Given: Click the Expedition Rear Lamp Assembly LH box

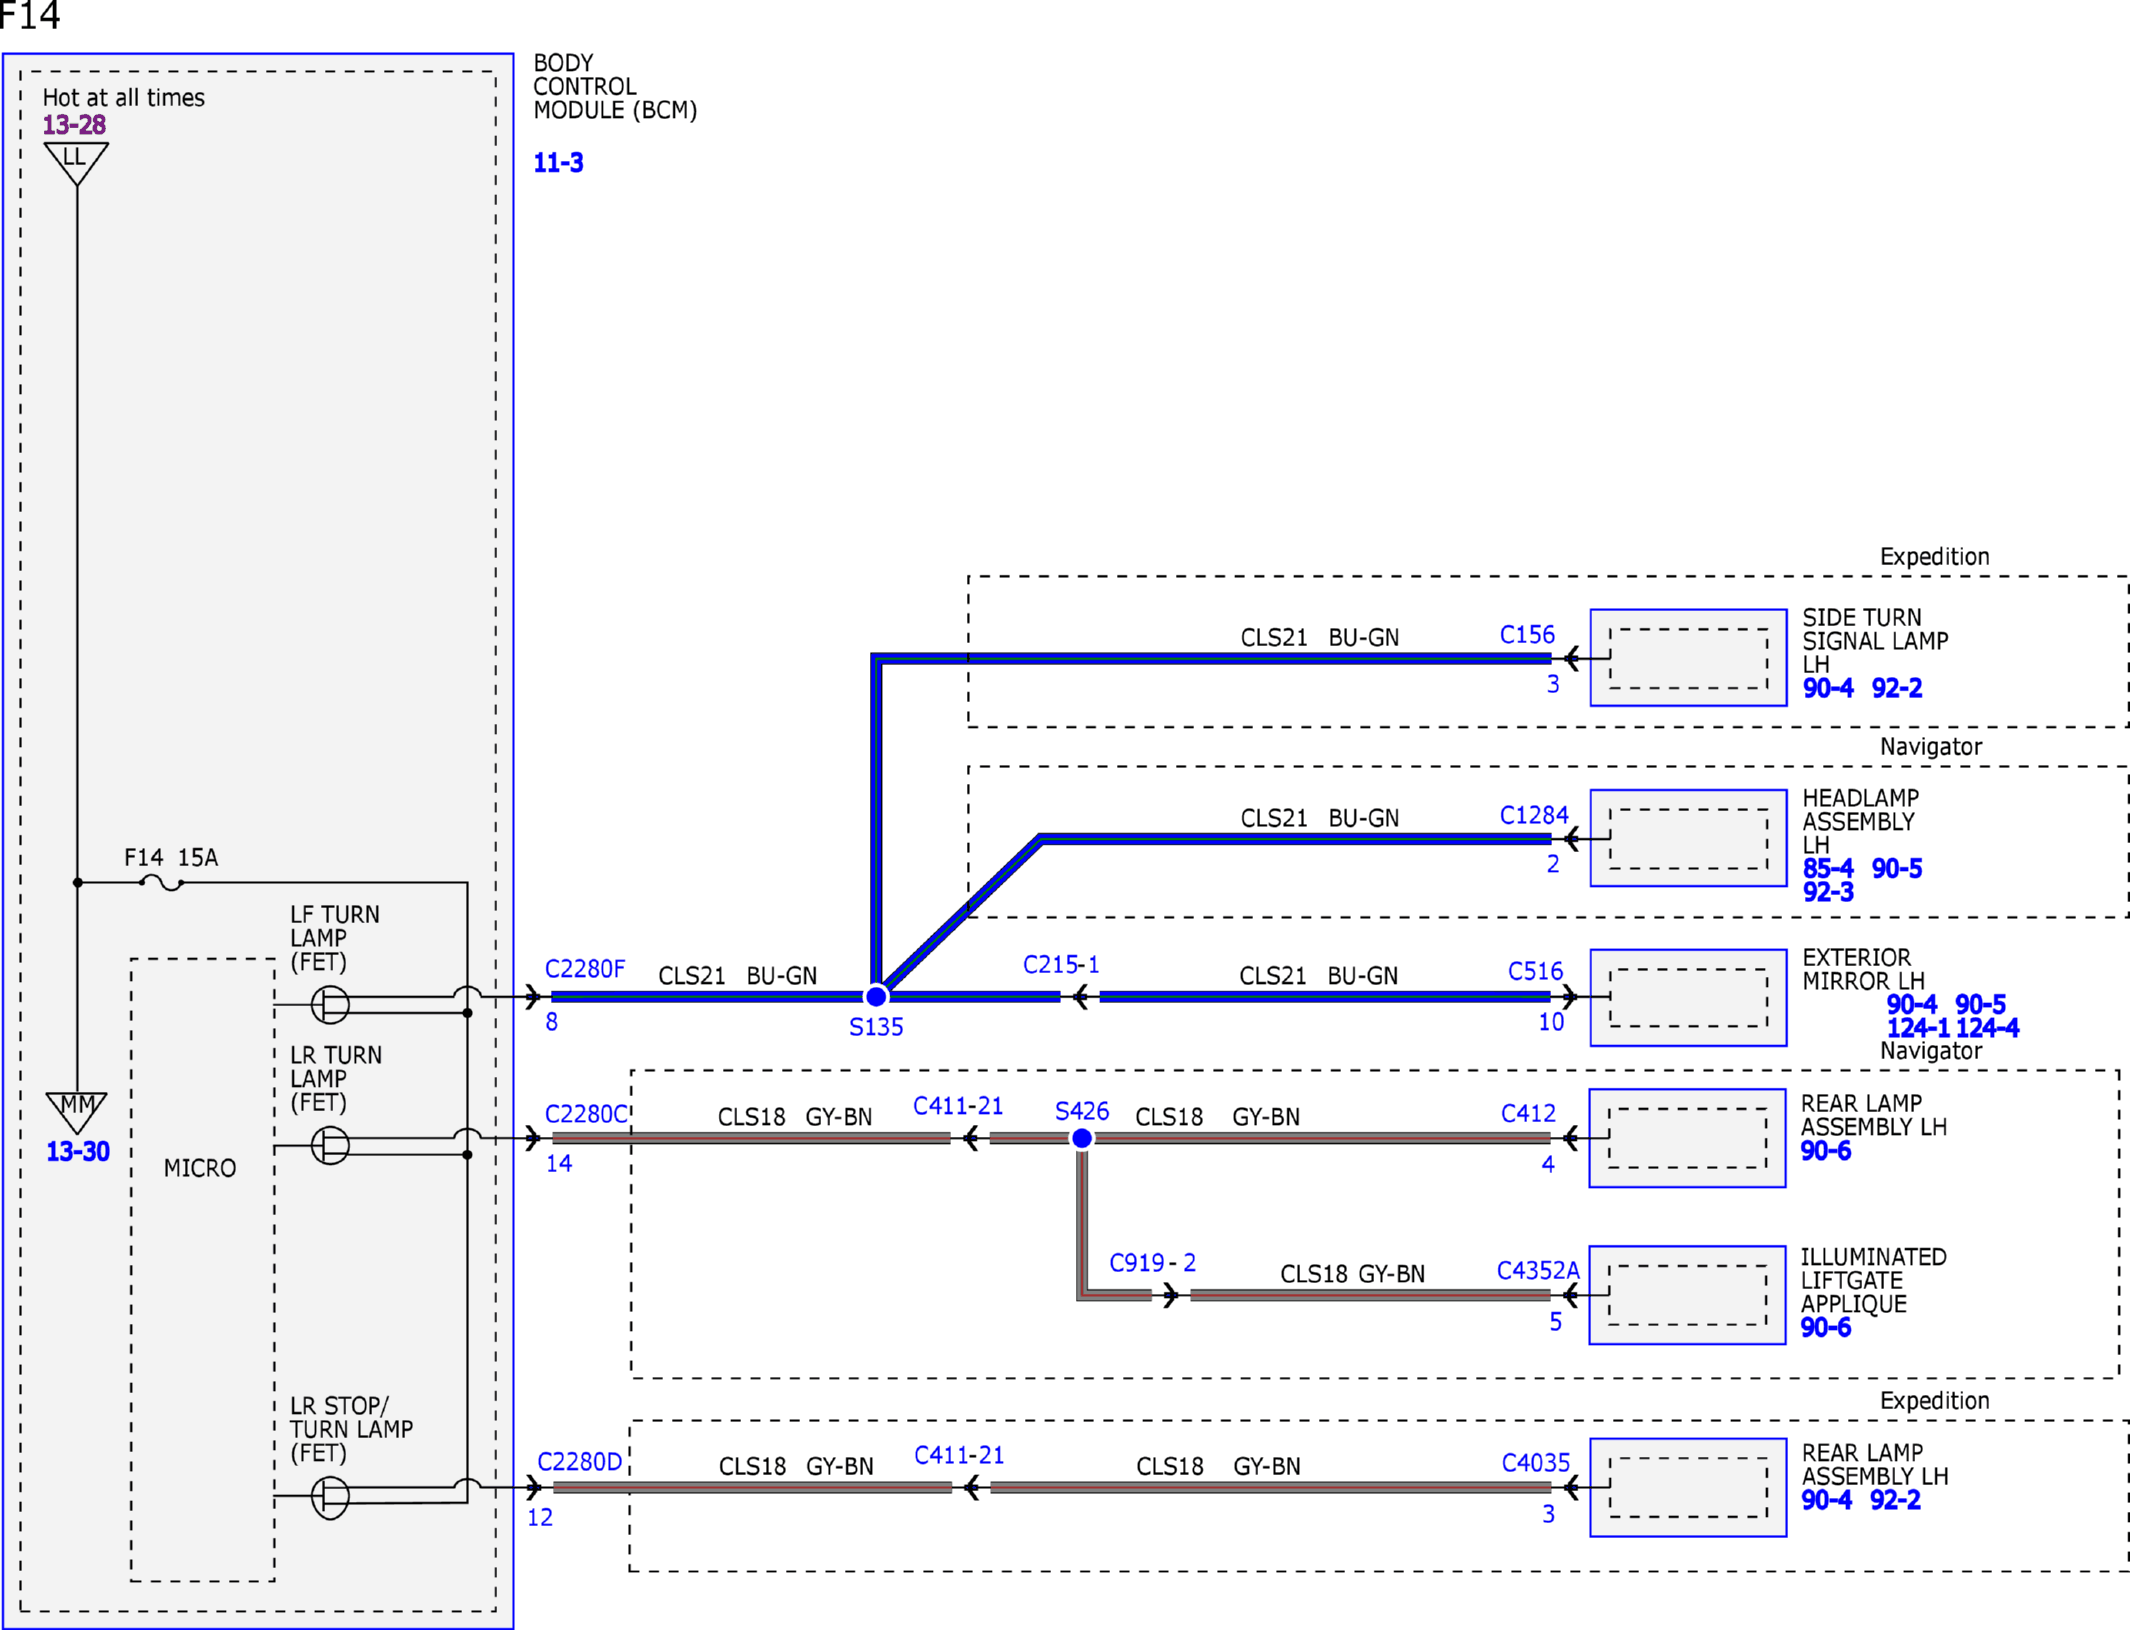Looking at the screenshot, I should point(1688,1487).
